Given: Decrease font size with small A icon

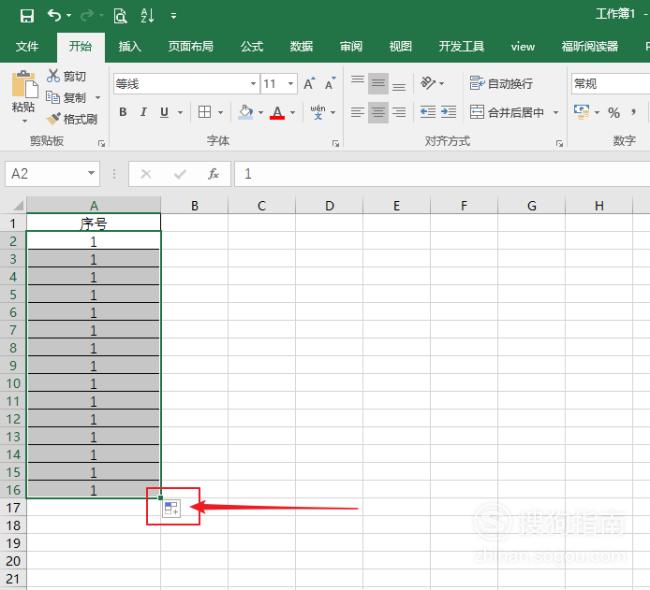Looking at the screenshot, I should [x=330, y=84].
